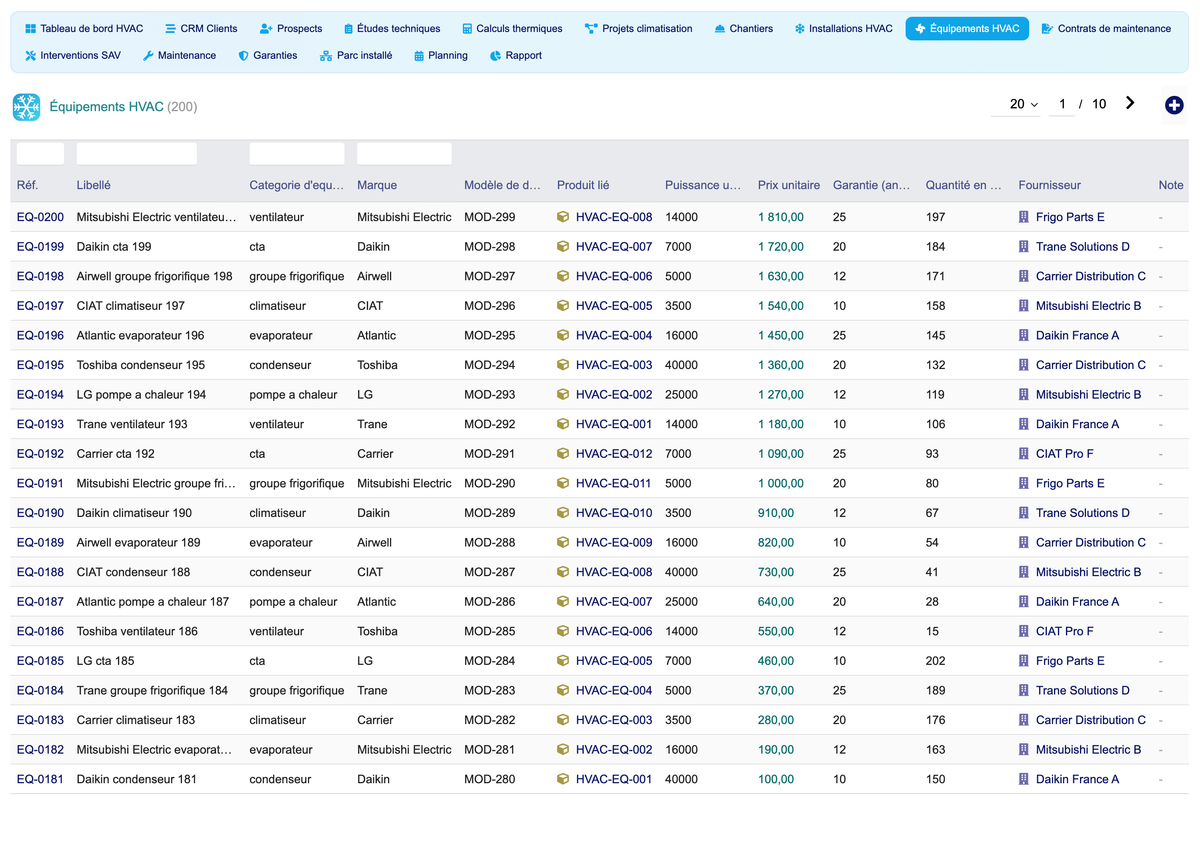This screenshot has width=1200, height=842.
Task: Click price 100,00 in EQ-0181 row
Action: pos(776,779)
